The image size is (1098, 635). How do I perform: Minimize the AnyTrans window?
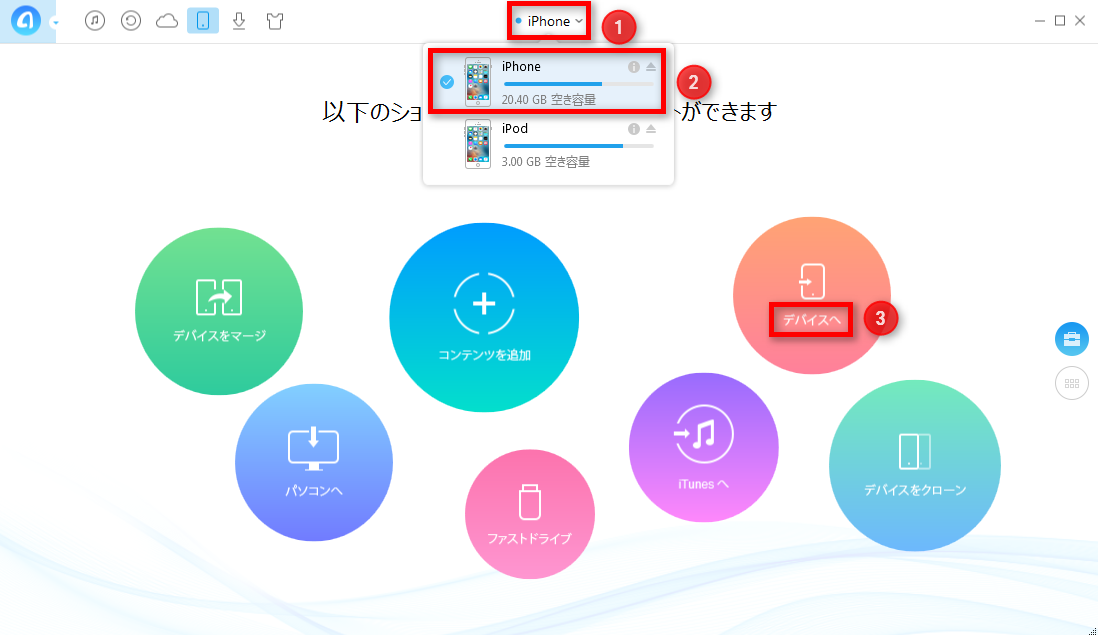1040,21
